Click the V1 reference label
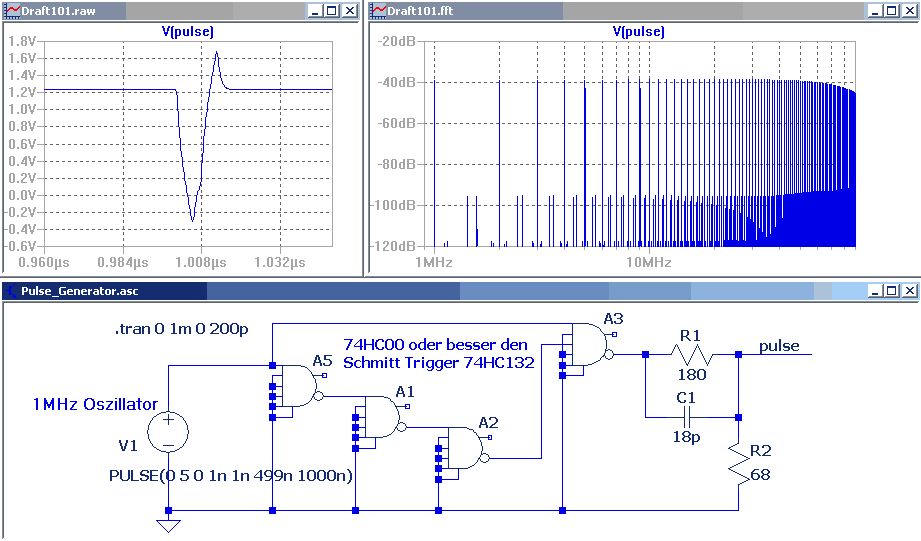921x541 pixels. tap(128, 446)
